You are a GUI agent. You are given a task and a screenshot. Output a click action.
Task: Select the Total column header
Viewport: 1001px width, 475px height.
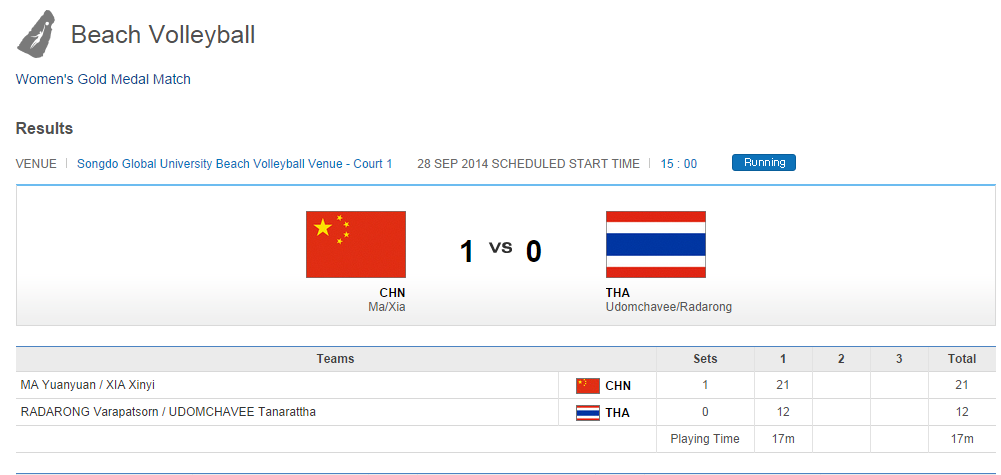tap(962, 359)
